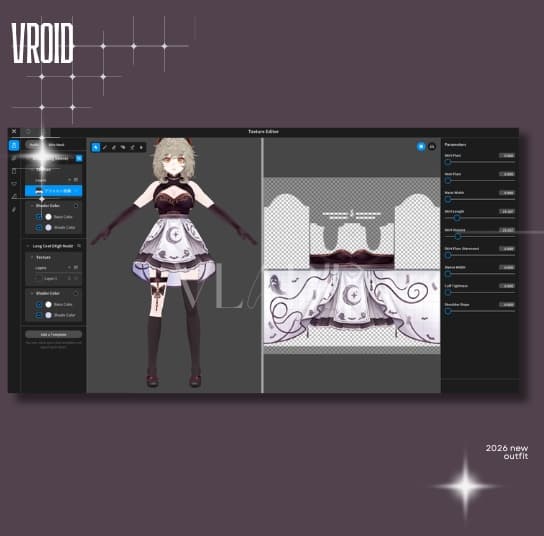Click the 3D character preview viewport
544x536 pixels.
(x=173, y=265)
